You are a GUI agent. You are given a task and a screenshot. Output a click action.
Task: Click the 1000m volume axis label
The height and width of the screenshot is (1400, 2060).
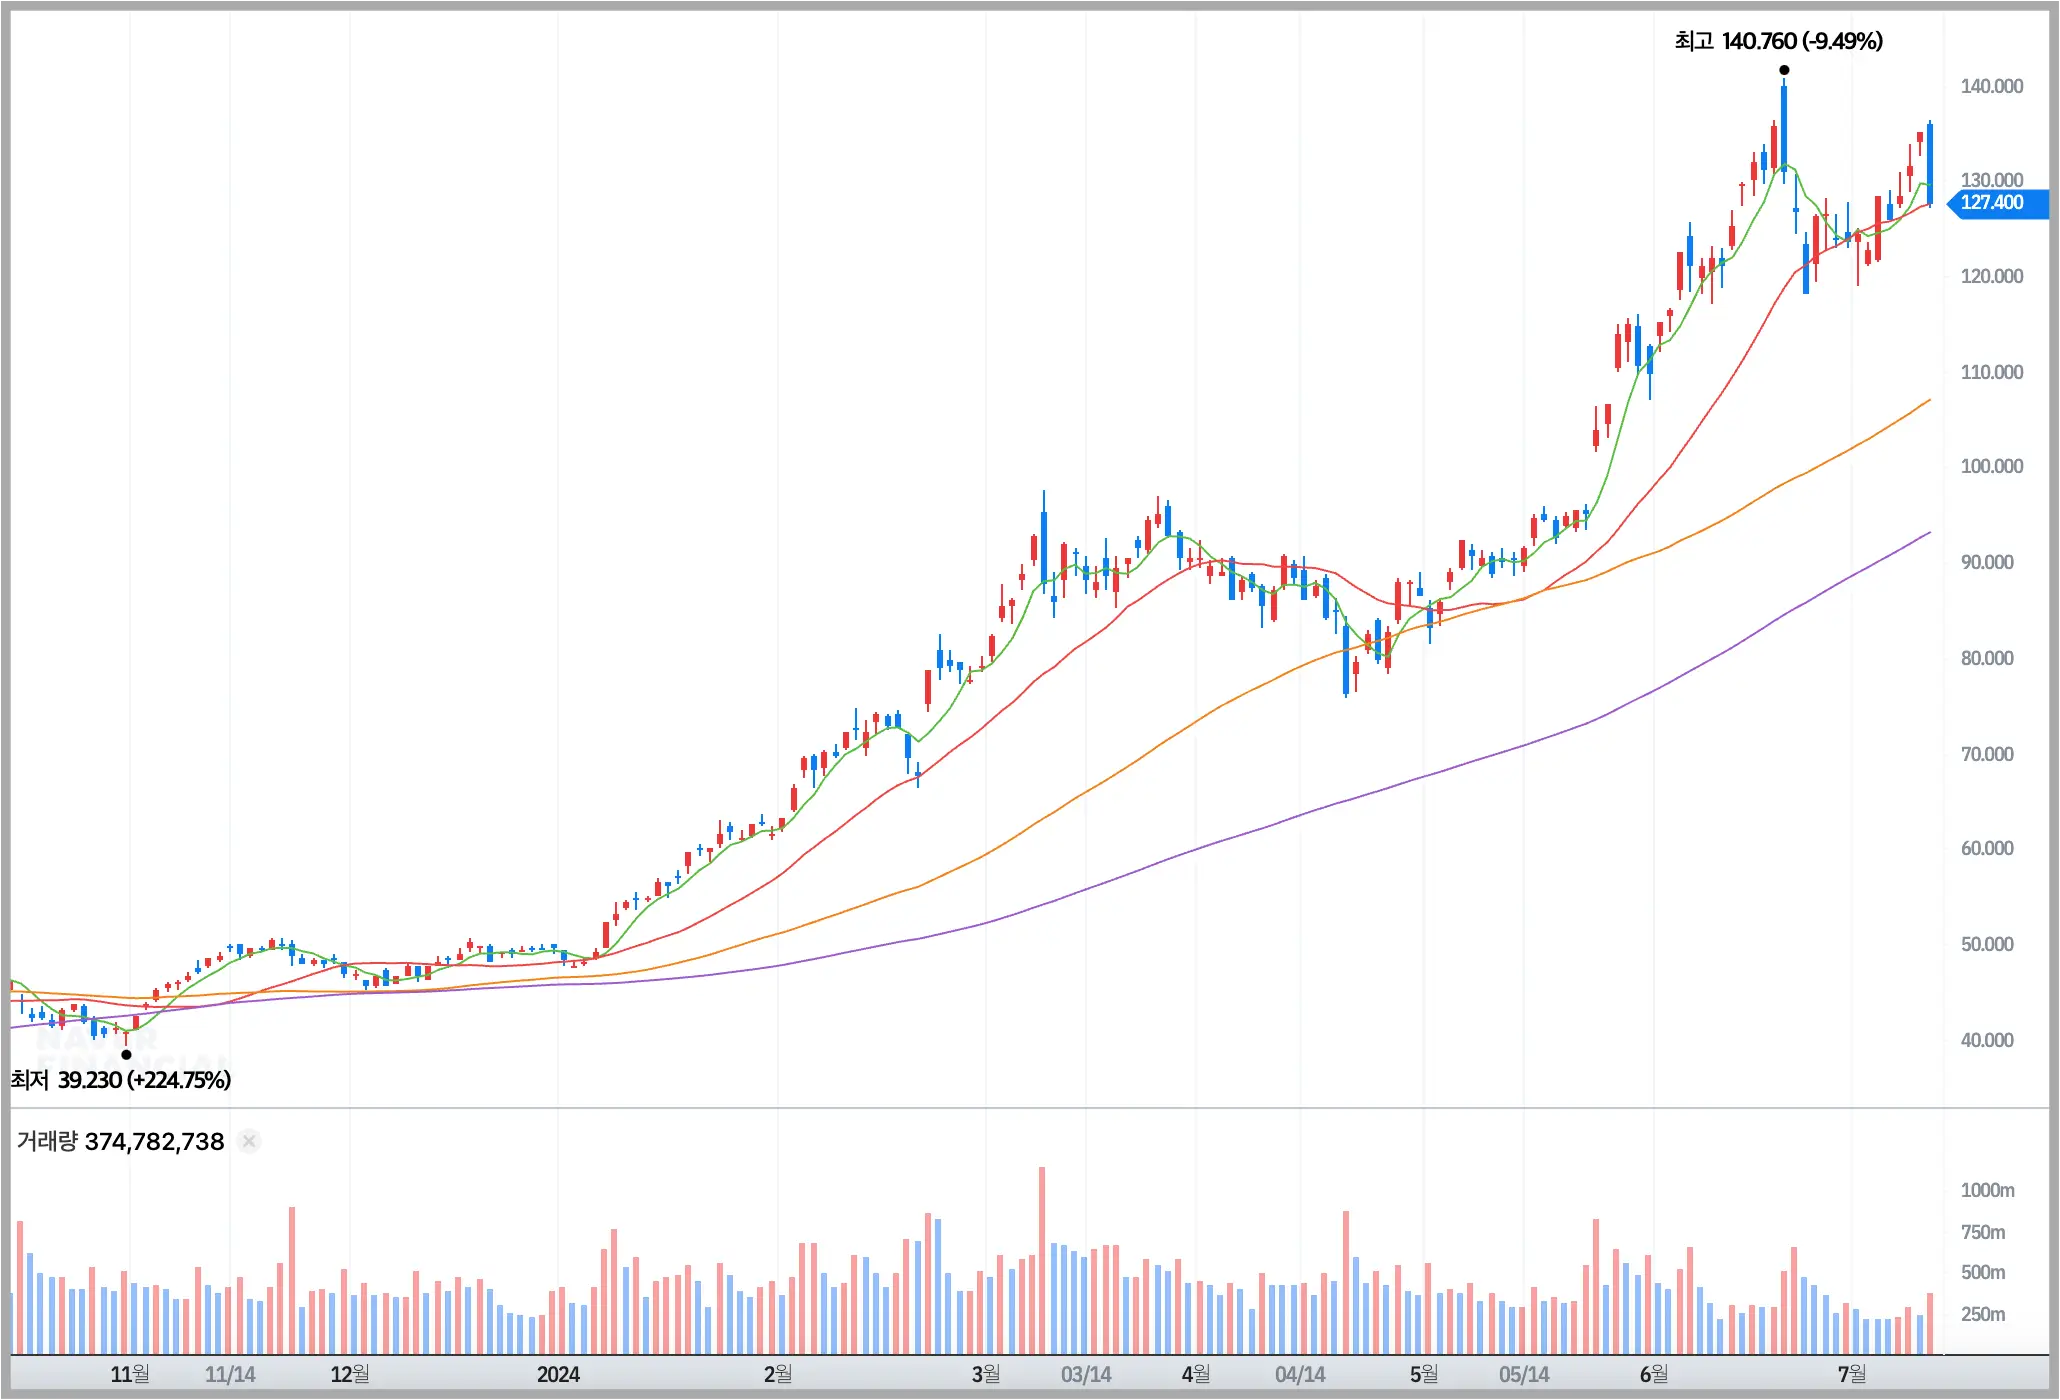(1987, 1190)
